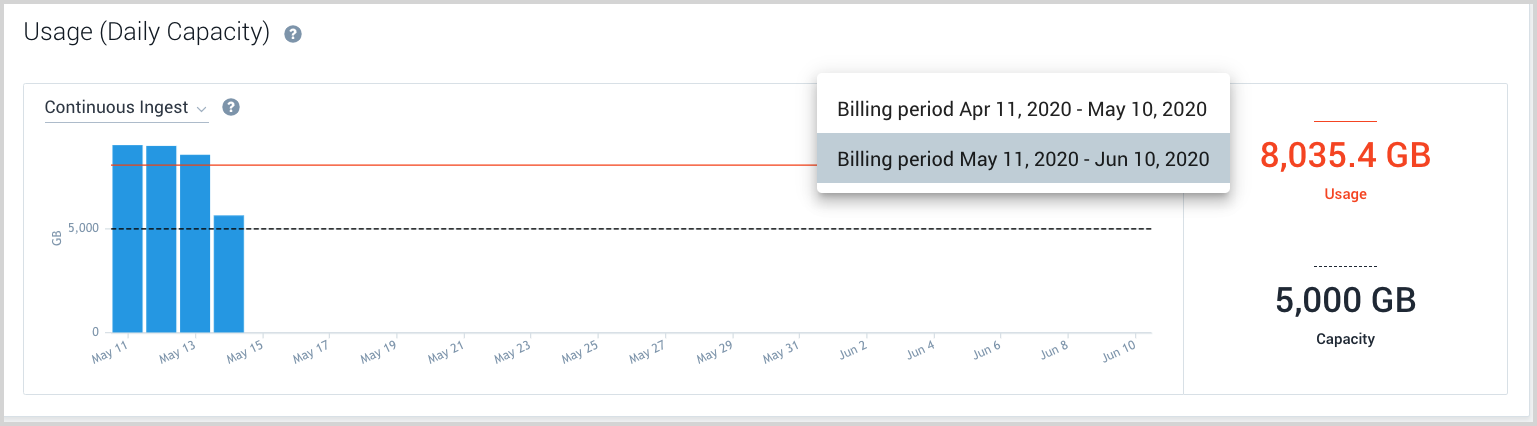
Task: Click the May 13 usage bar
Action: point(195,243)
